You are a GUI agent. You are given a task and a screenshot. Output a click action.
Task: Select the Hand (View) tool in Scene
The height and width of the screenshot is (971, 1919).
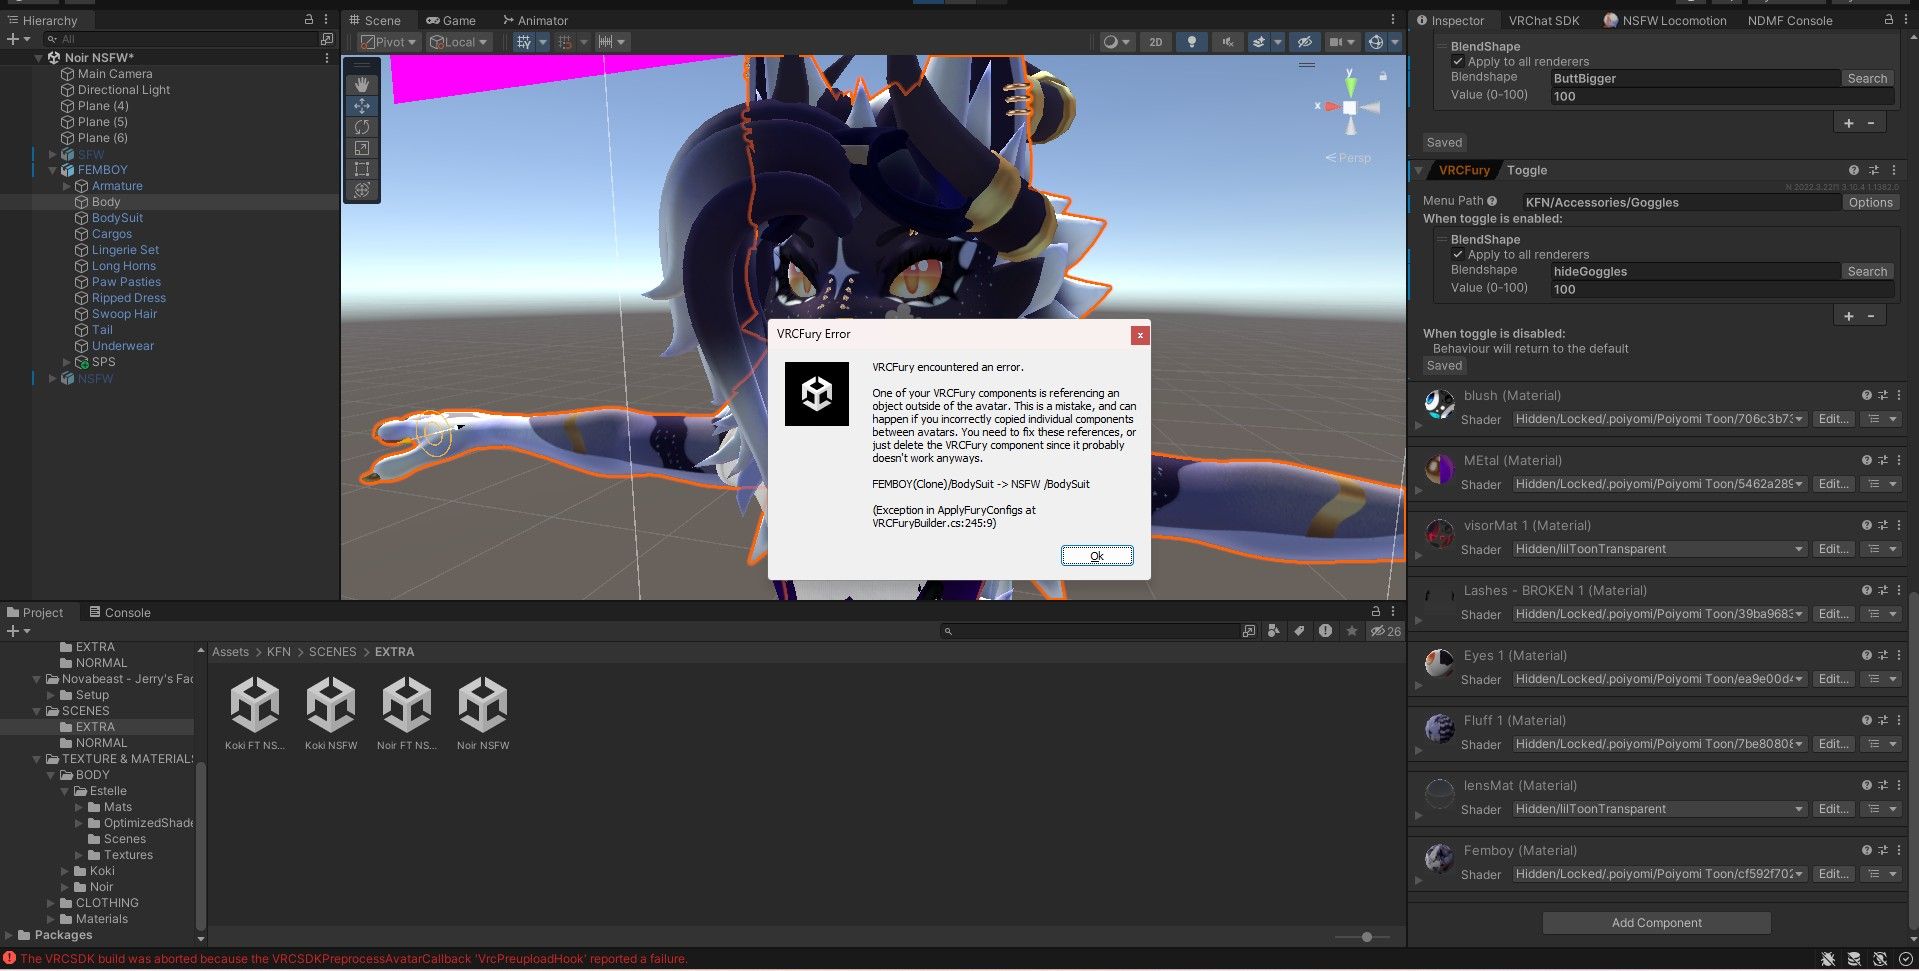click(362, 85)
